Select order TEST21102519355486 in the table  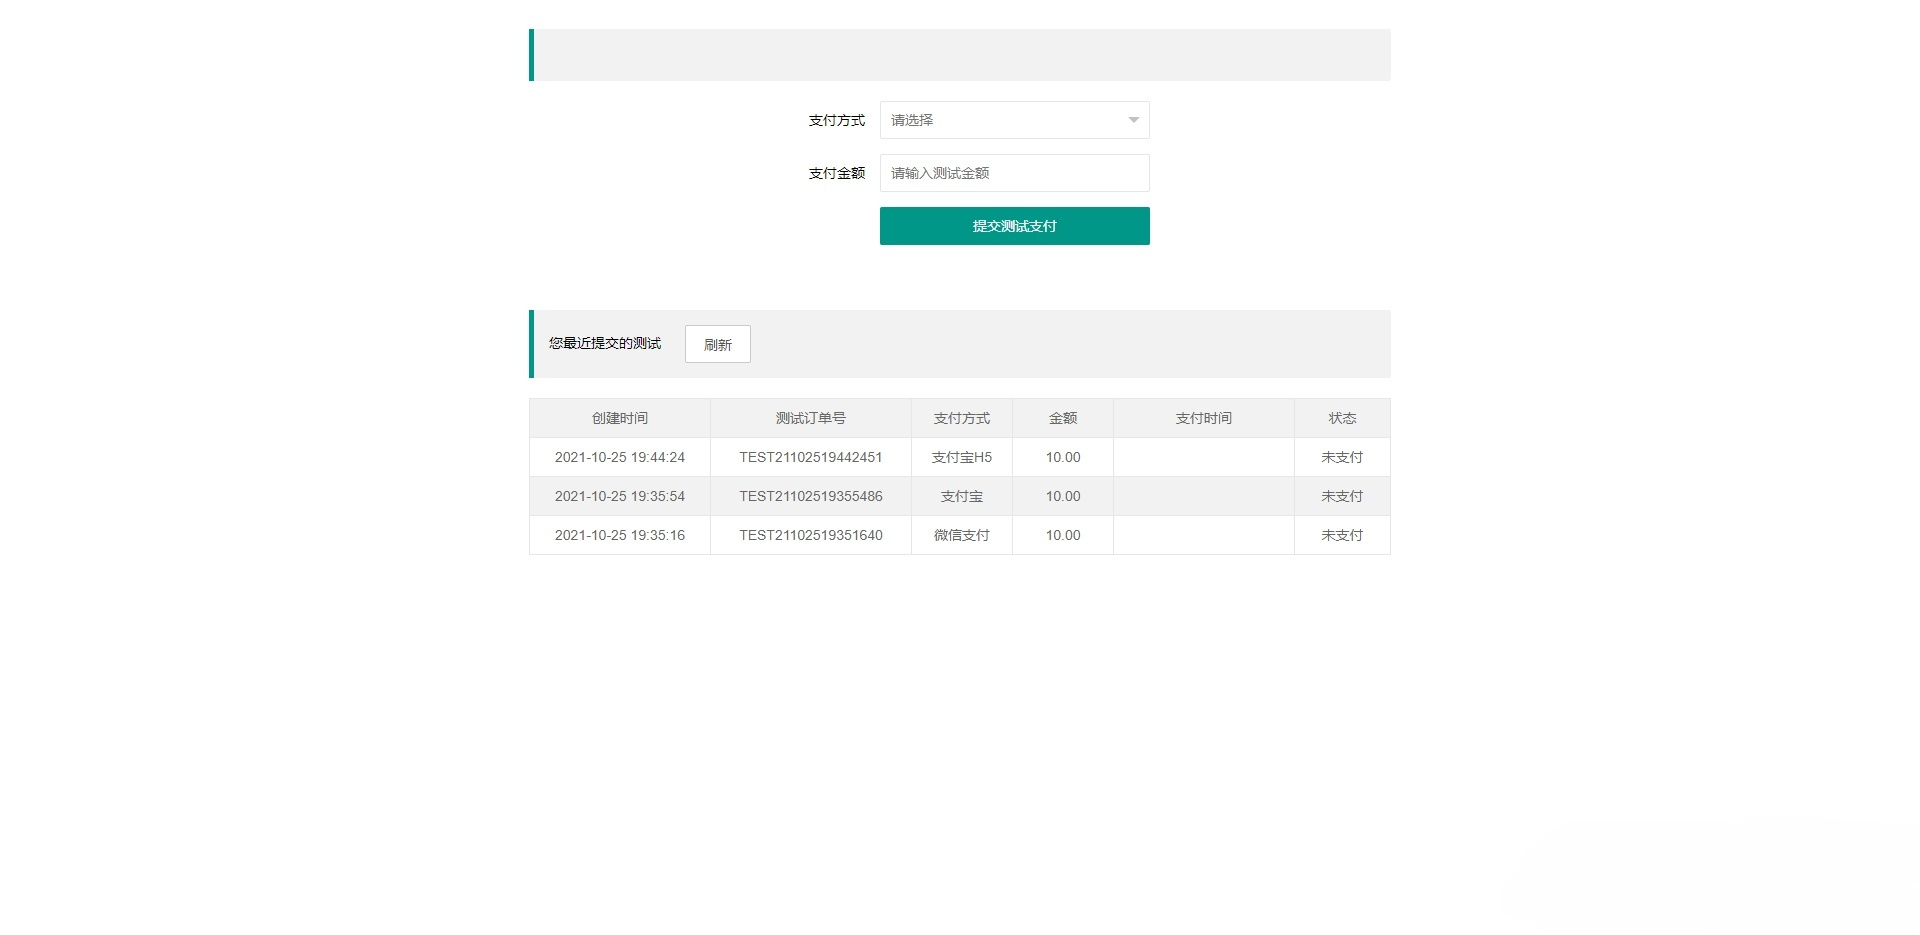tap(809, 496)
